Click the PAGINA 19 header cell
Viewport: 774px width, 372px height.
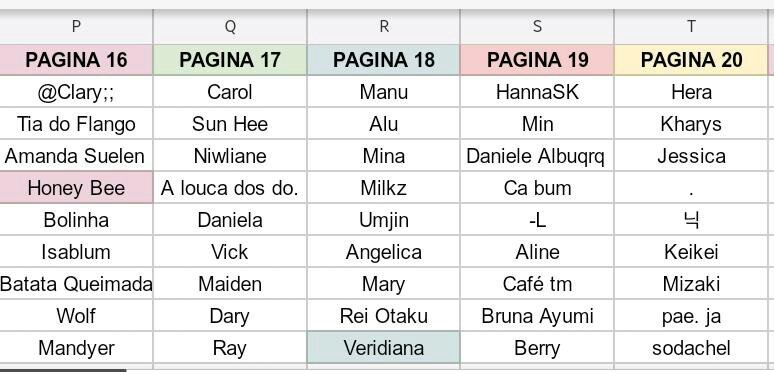pyautogui.click(x=537, y=60)
